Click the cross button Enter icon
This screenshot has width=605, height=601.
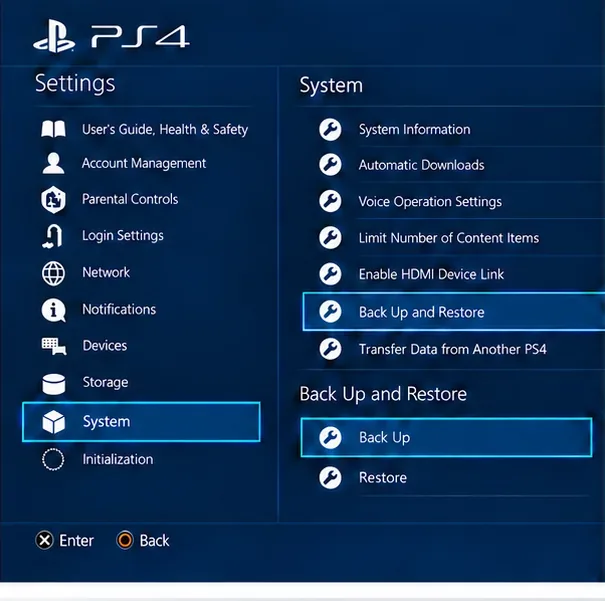coord(44,540)
